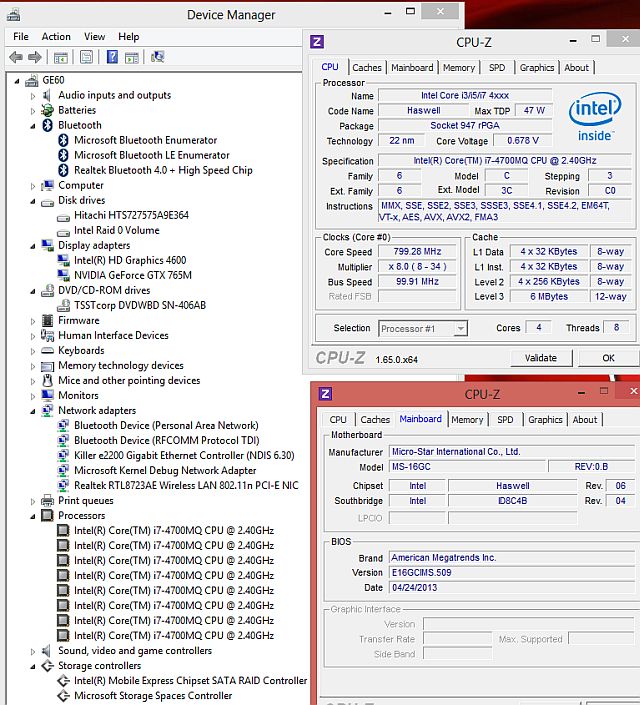Select Bluetooth Device (RFCOMM Protocol TDI)
The height and width of the screenshot is (705, 640).
(x=166, y=440)
